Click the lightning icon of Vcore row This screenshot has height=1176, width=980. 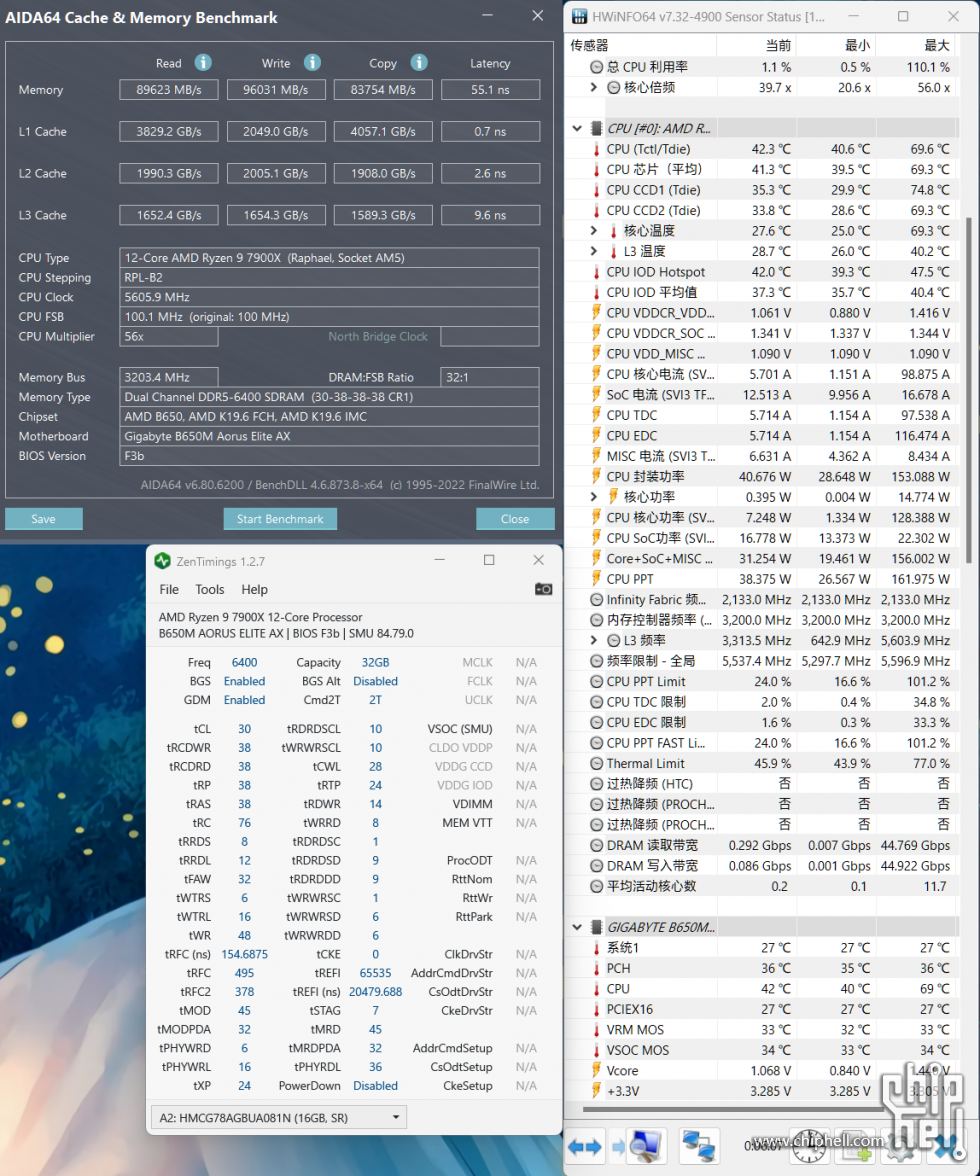[x=597, y=1071]
